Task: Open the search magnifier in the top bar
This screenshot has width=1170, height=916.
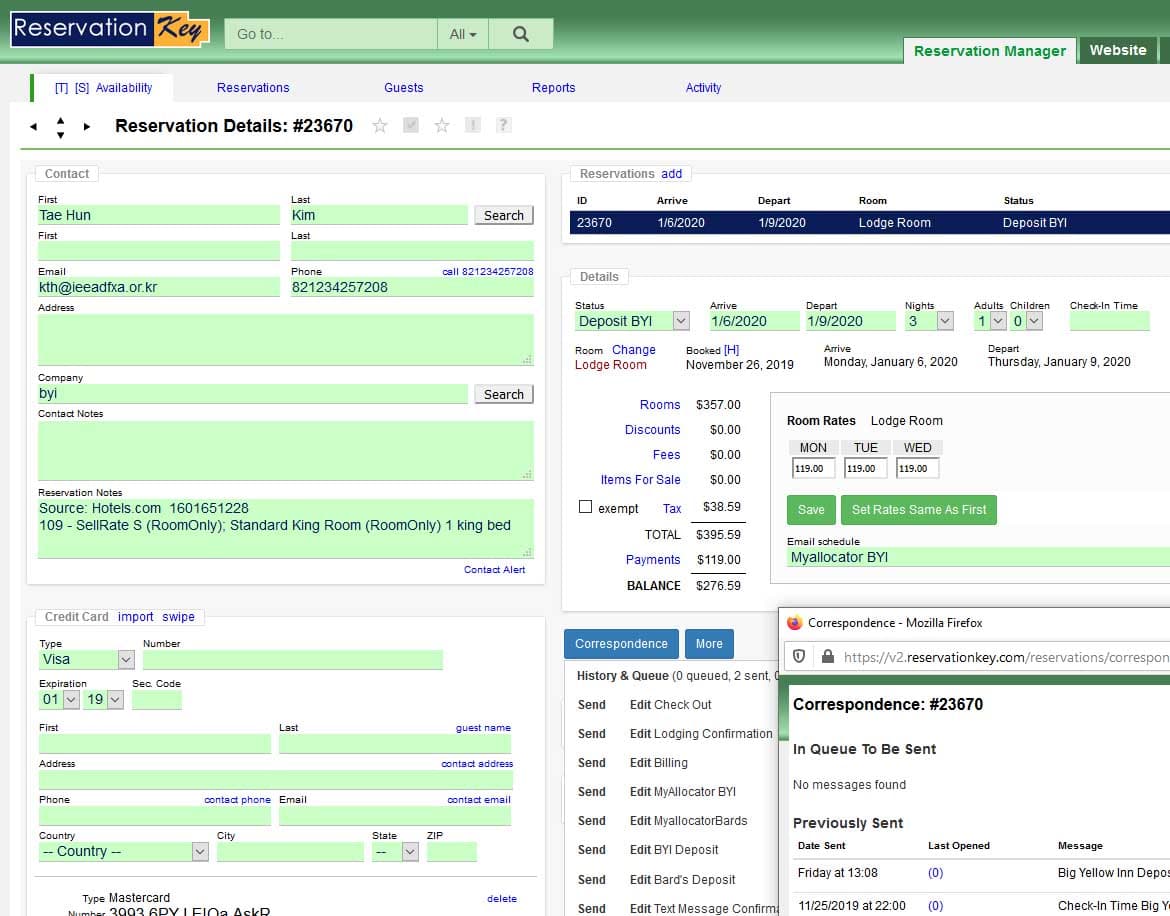Action: 520,33
